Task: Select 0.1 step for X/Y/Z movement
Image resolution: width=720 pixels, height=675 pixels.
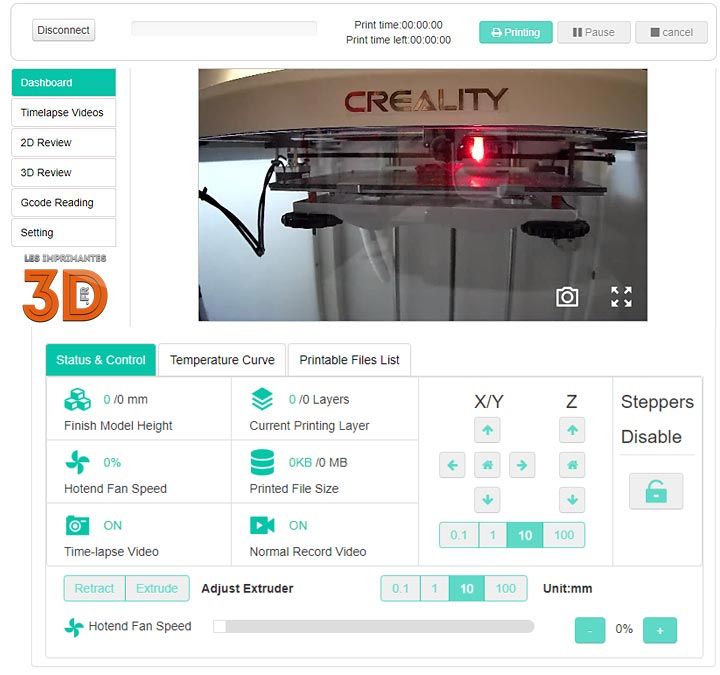Action: pyautogui.click(x=459, y=535)
